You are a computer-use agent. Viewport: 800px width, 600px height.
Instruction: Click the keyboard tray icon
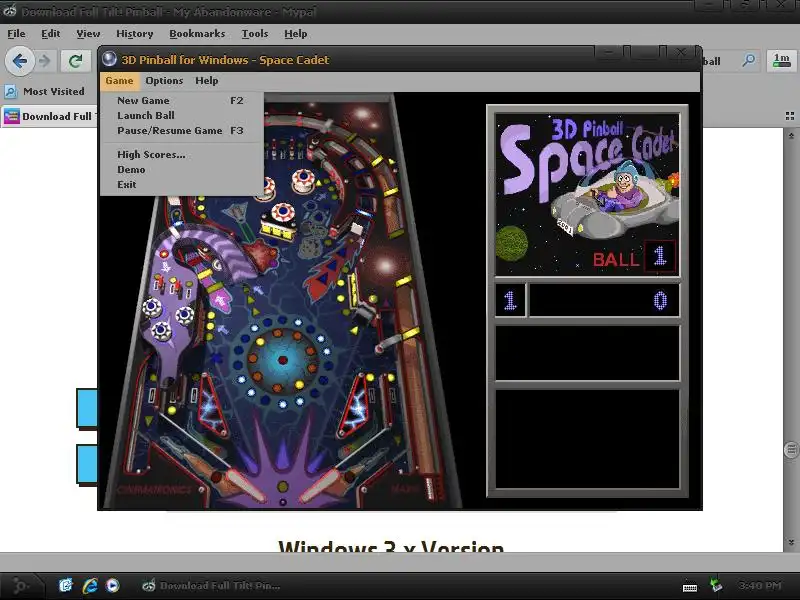pos(690,587)
